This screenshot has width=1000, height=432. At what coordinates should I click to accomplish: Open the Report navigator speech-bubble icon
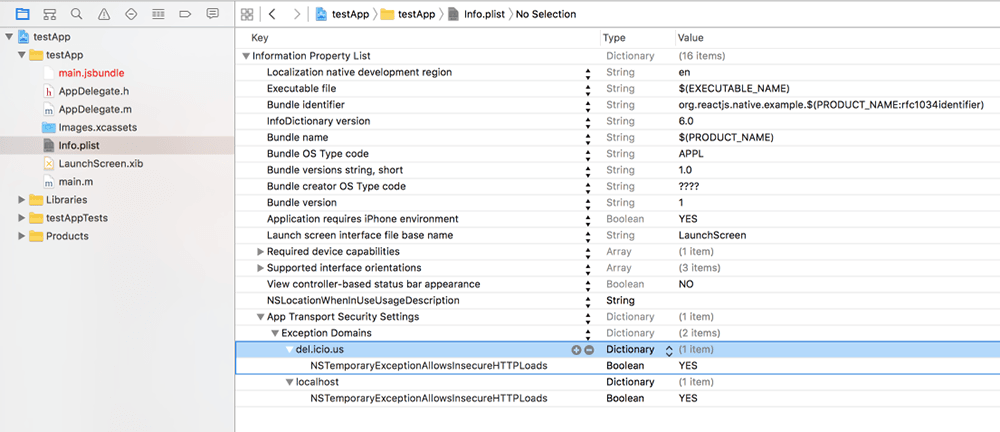click(212, 14)
